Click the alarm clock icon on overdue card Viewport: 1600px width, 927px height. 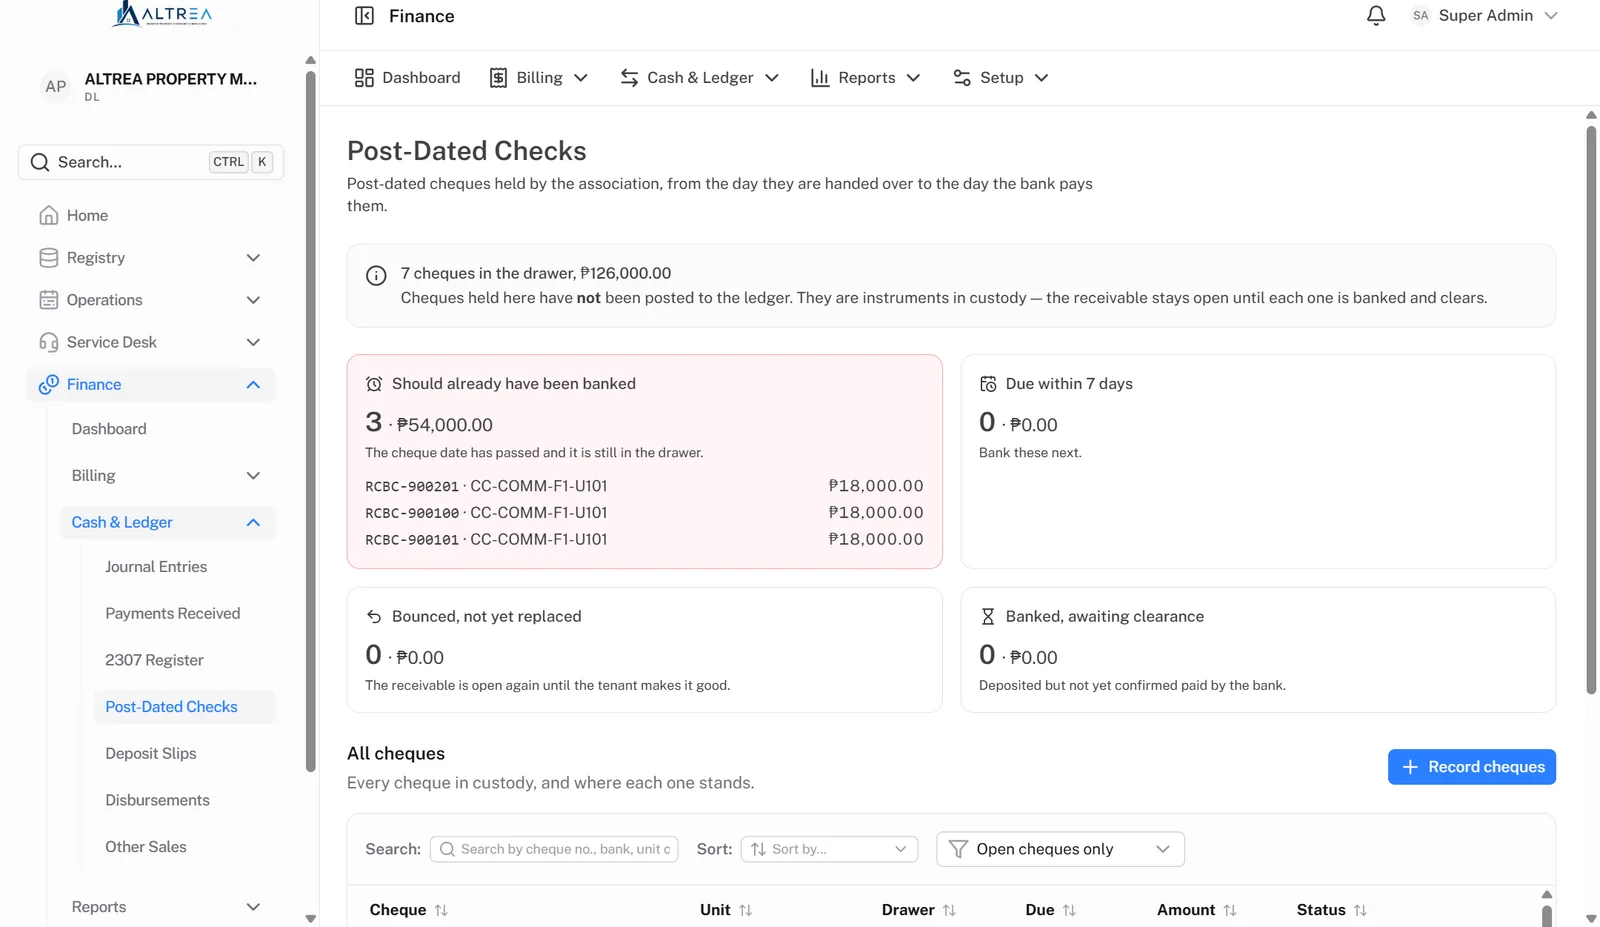coord(374,384)
